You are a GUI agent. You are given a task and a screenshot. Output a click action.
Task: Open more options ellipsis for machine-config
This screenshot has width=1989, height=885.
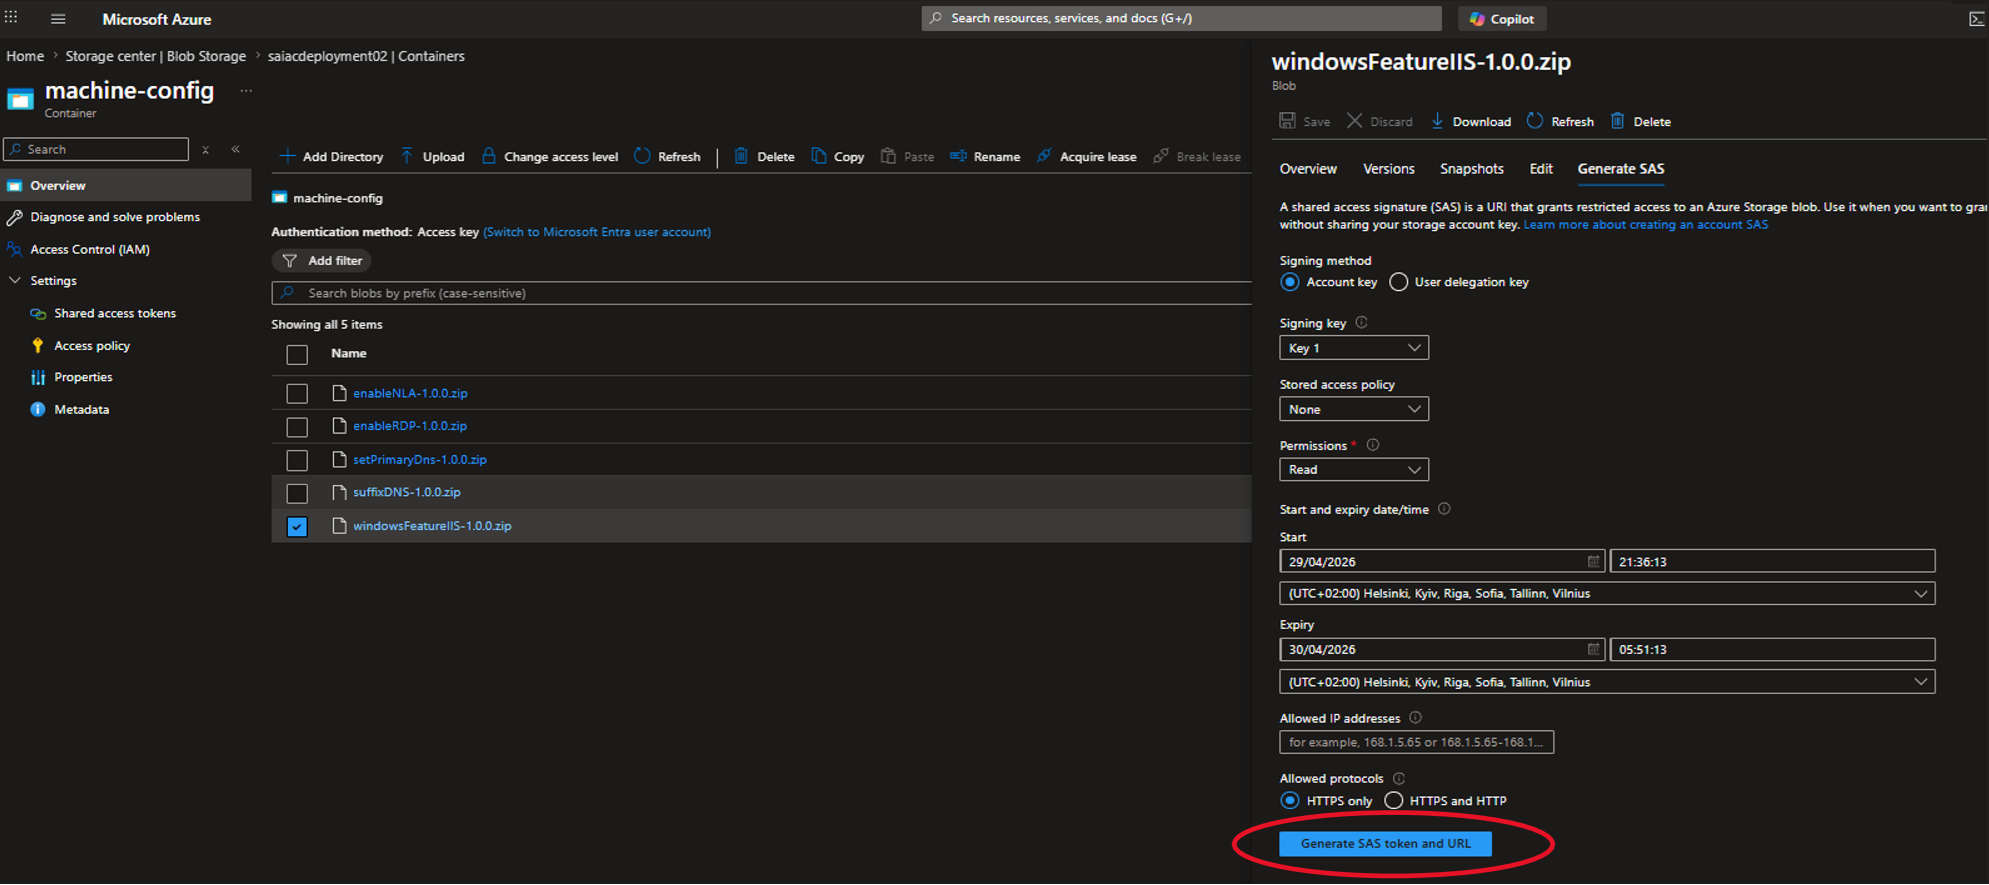(x=246, y=91)
